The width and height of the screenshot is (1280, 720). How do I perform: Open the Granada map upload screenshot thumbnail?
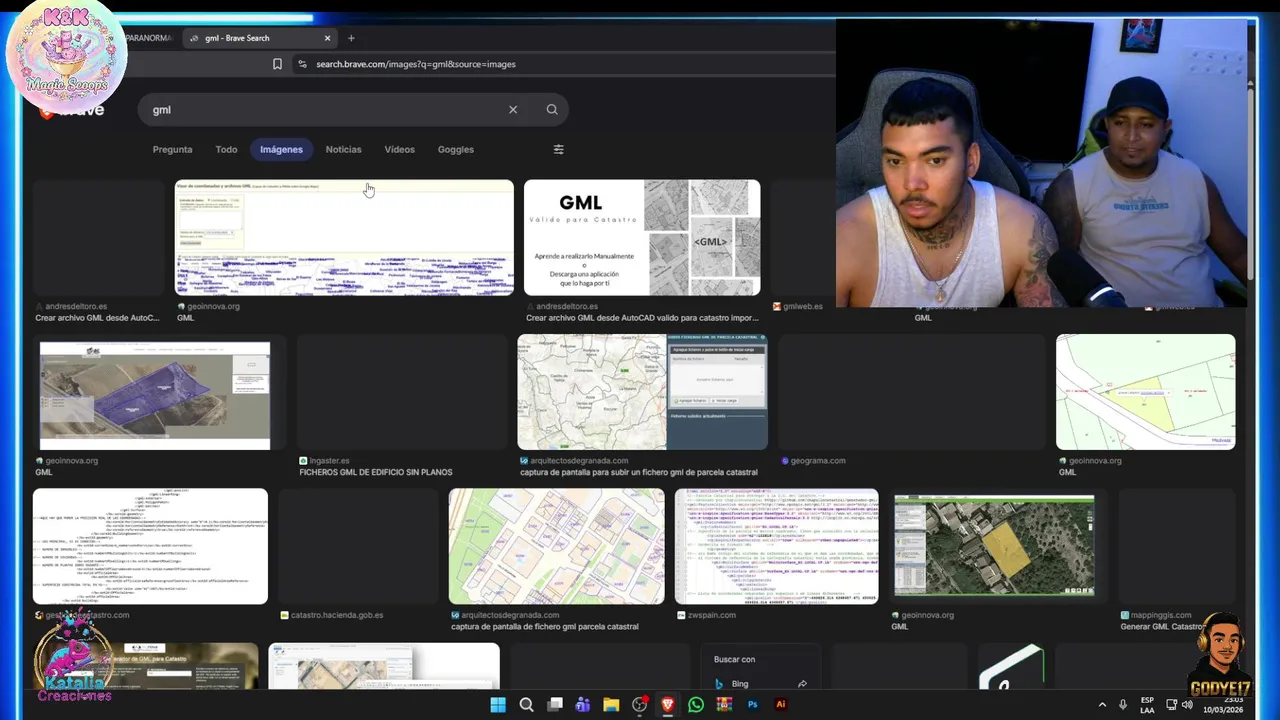642,392
